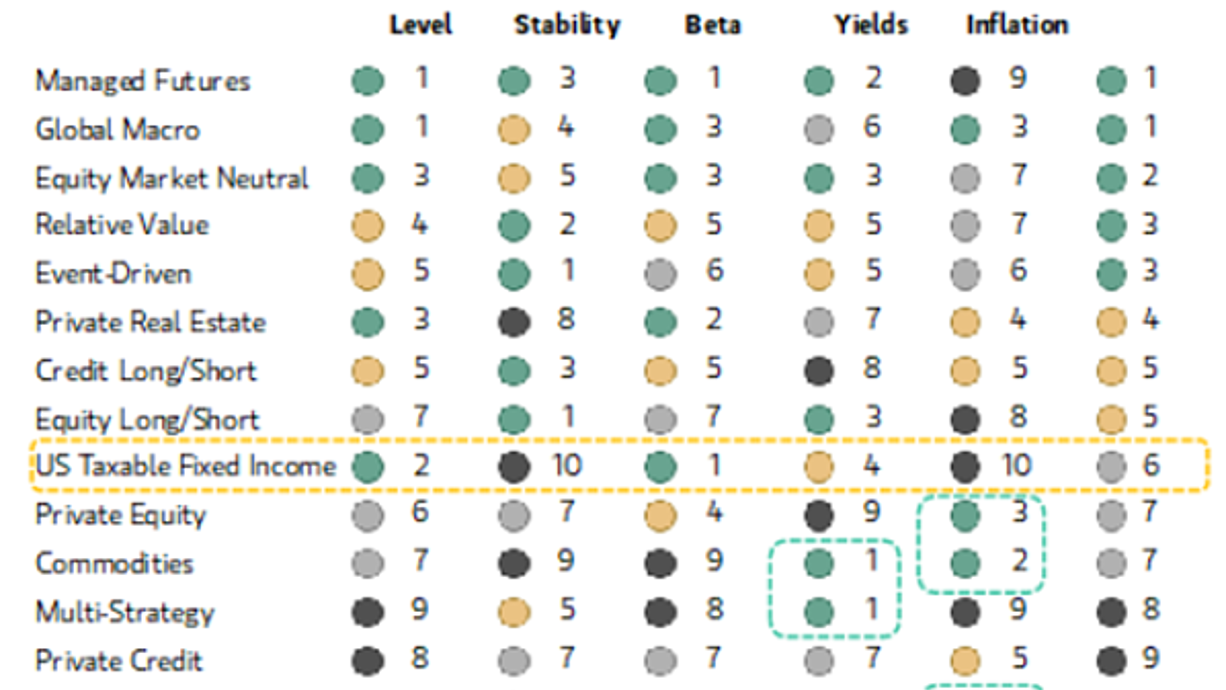Select the US Taxable Fixed Income label
This screenshot has width=1226, height=690.
186,466
